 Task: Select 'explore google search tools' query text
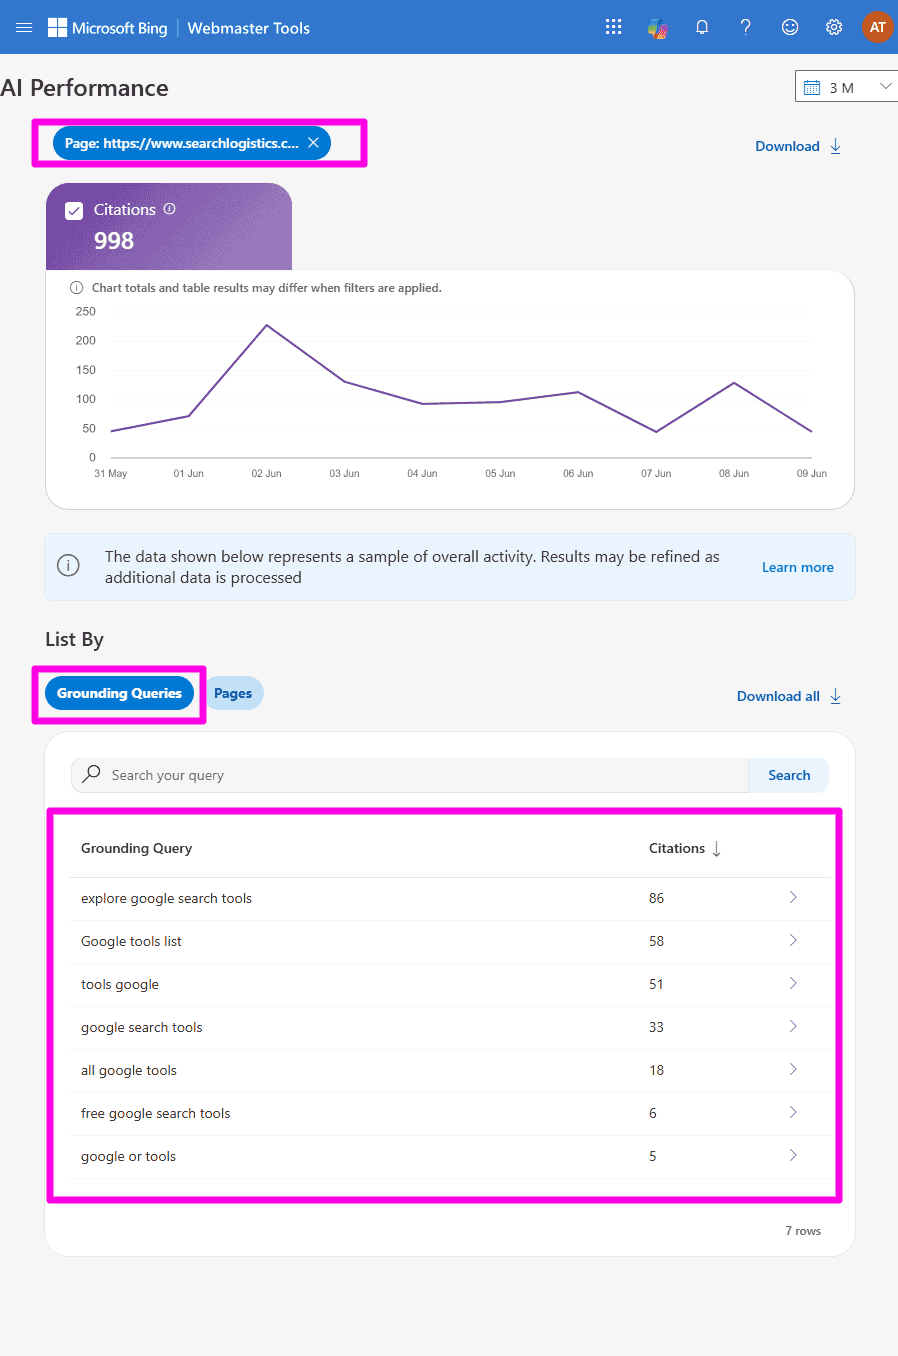tap(166, 898)
